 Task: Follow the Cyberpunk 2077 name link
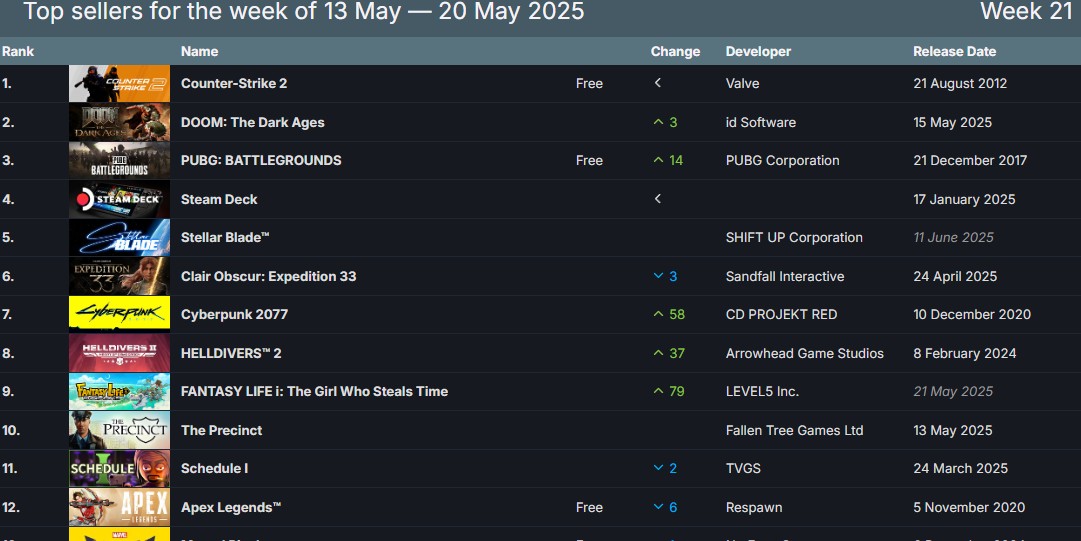tap(234, 315)
